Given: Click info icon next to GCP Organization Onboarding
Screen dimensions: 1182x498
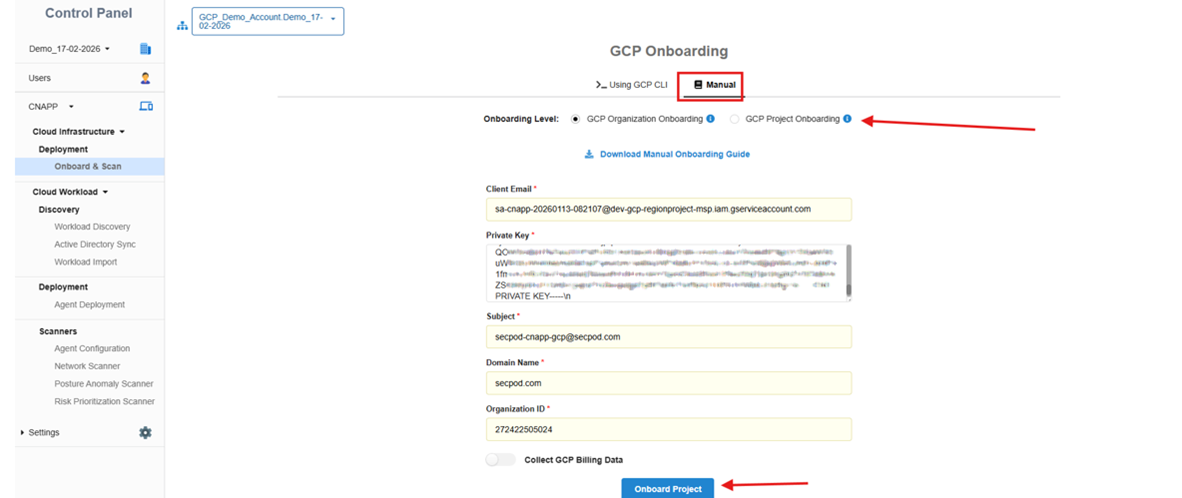Looking at the screenshot, I should tap(711, 119).
